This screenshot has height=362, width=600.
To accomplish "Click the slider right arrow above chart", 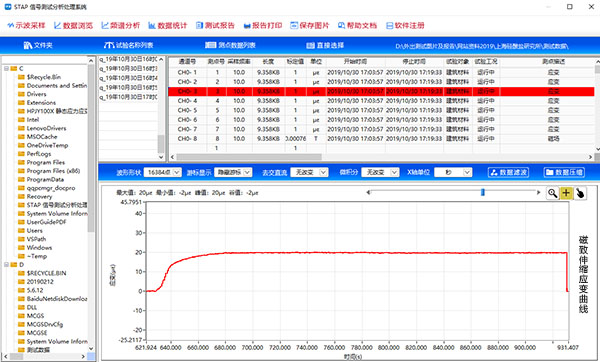I will pos(538,192).
